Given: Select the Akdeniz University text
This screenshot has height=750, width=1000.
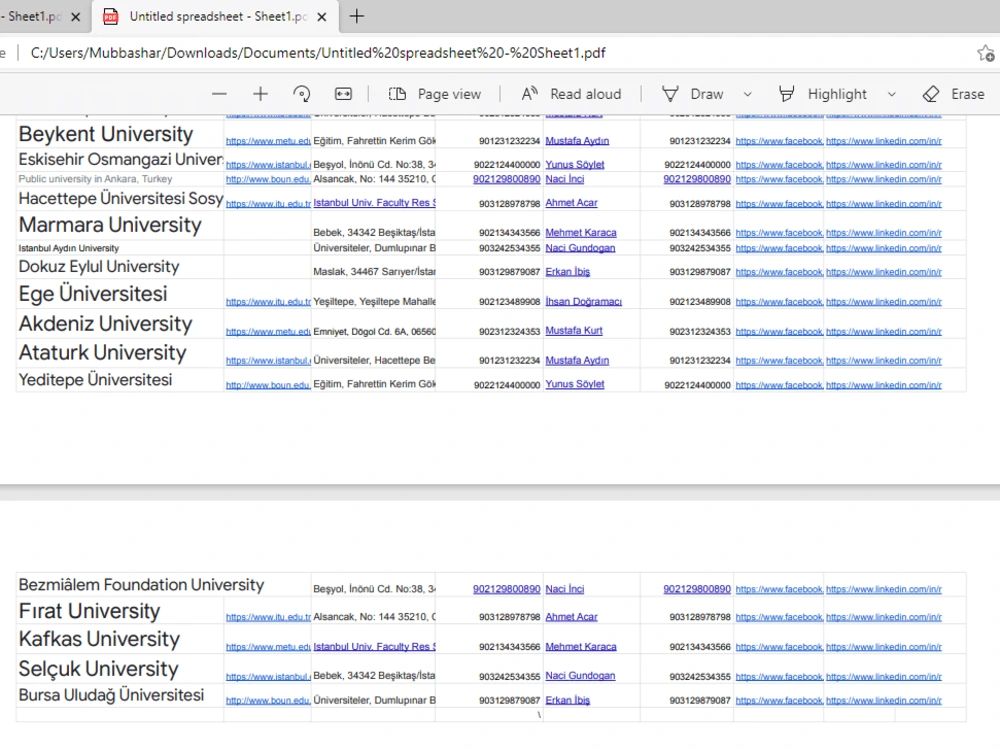Looking at the screenshot, I should pos(105,323).
